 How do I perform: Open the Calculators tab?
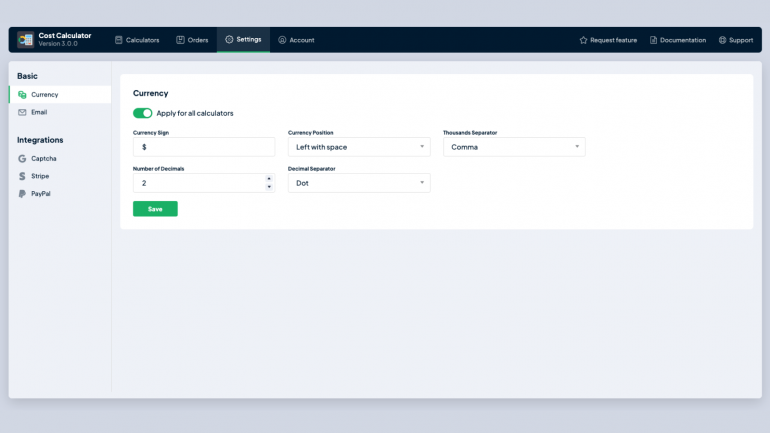pyautogui.click(x=137, y=40)
